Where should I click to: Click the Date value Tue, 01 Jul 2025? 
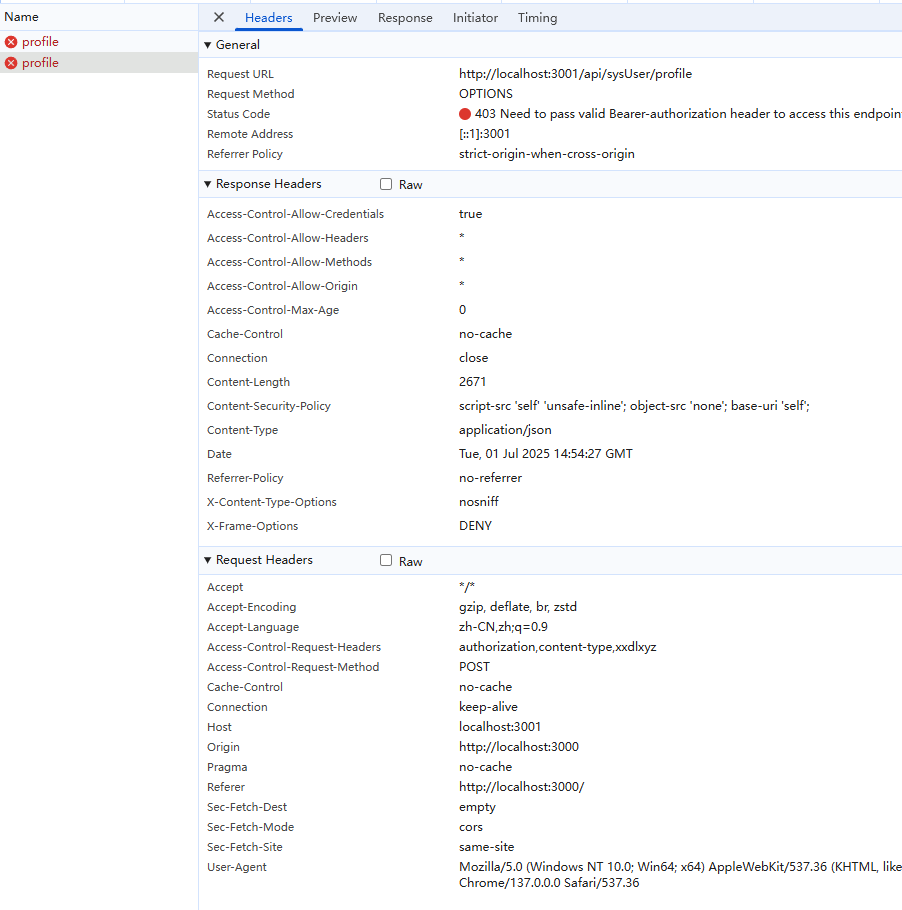pos(546,454)
